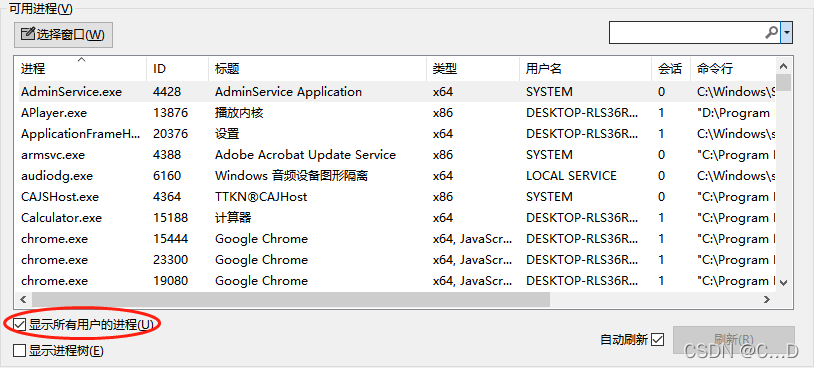Screen dimensions: 814x368
Task: Click the search magnifier icon
Action: click(772, 33)
